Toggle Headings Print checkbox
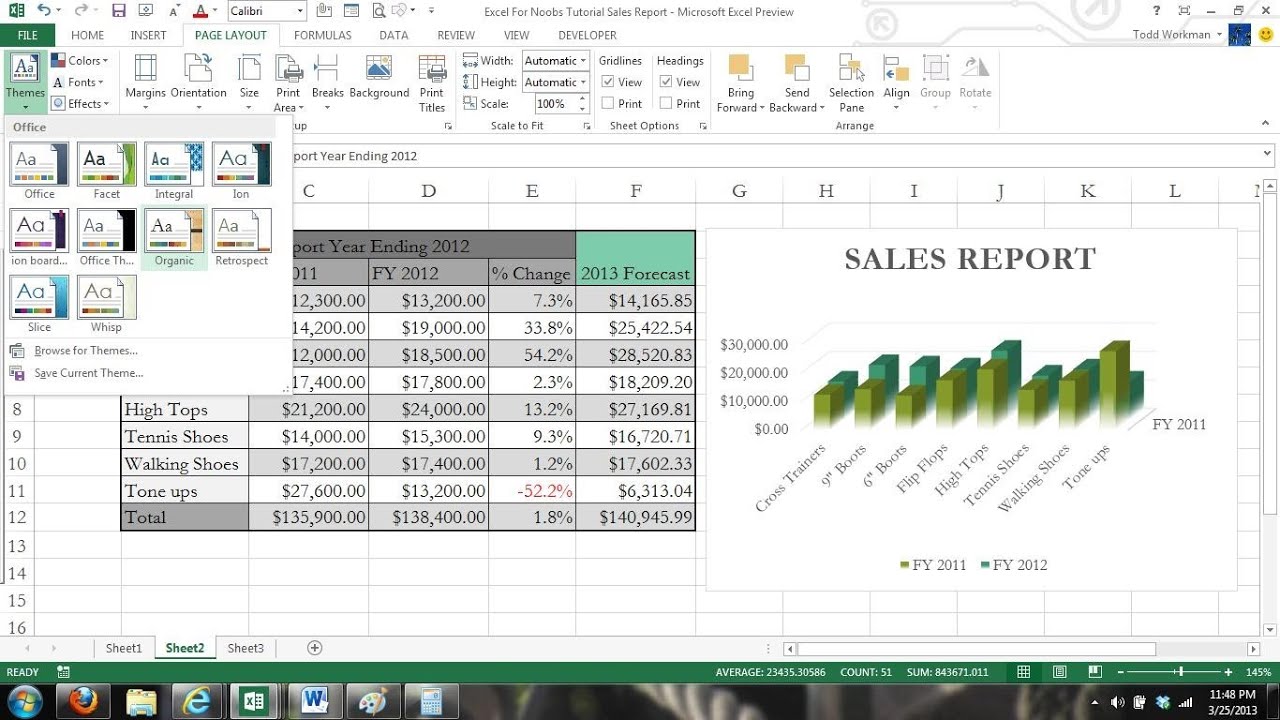 (666, 103)
